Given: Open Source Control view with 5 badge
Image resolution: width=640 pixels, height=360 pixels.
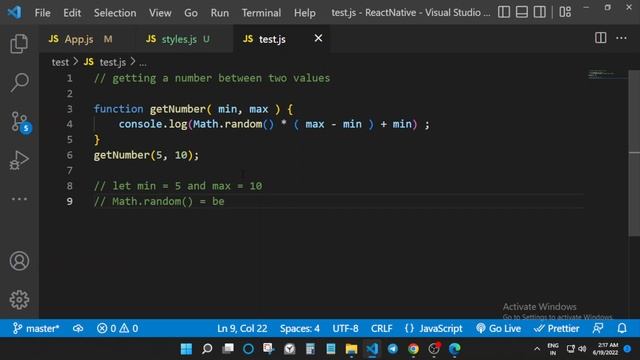Looking at the screenshot, I should click(20, 122).
